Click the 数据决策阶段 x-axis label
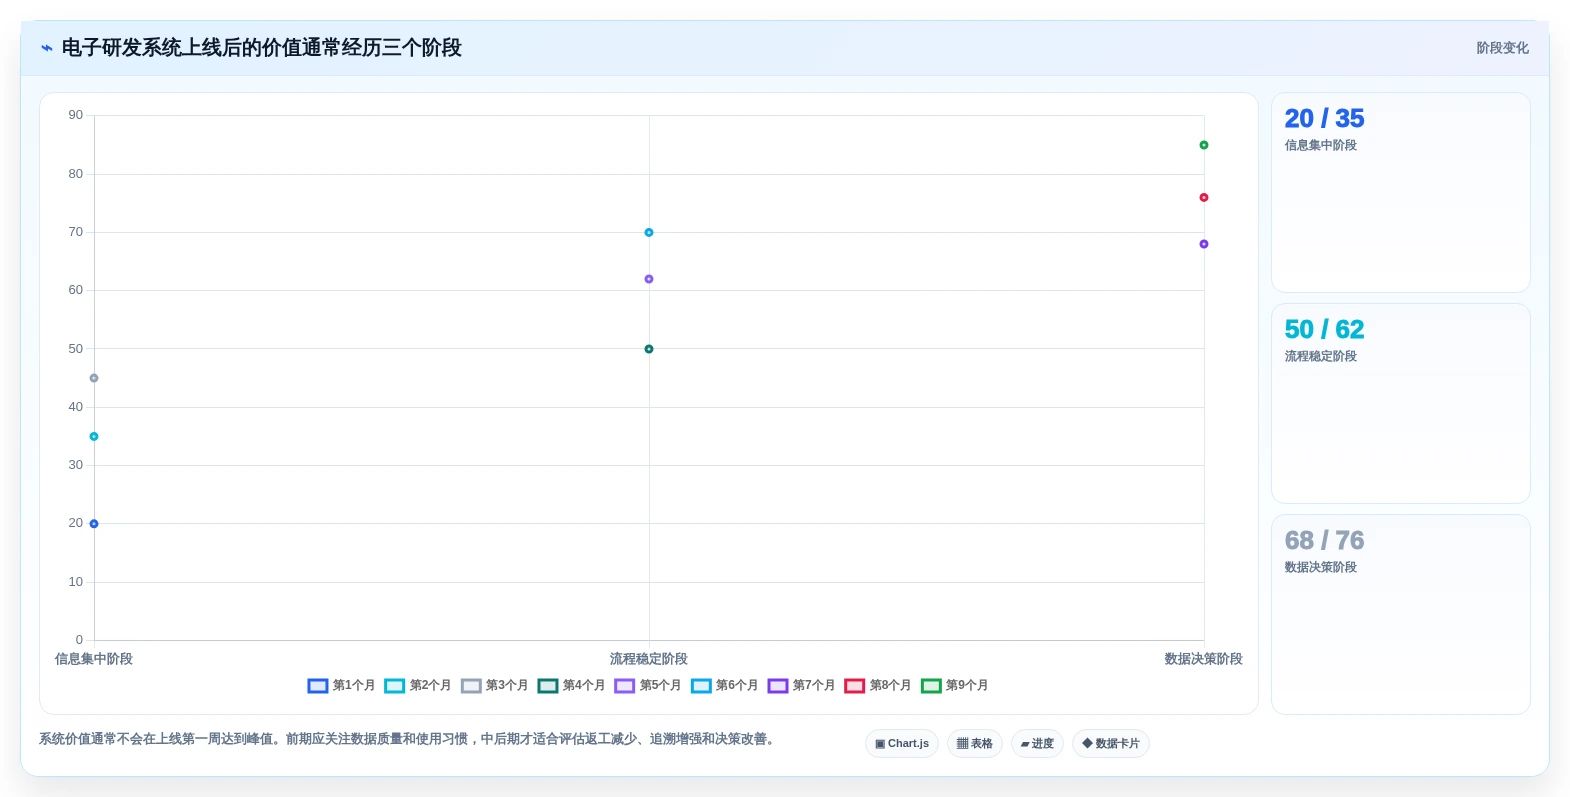This screenshot has width=1570, height=797. (1204, 659)
